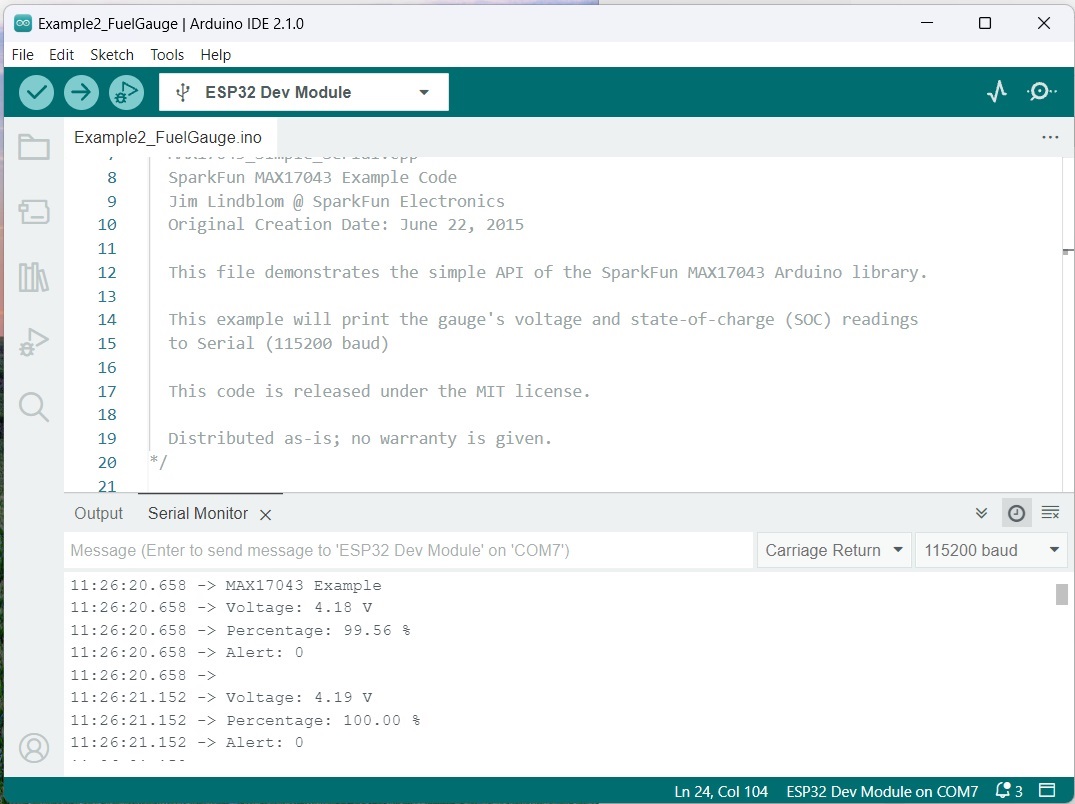
Task: Open the File menu
Action: (23, 55)
